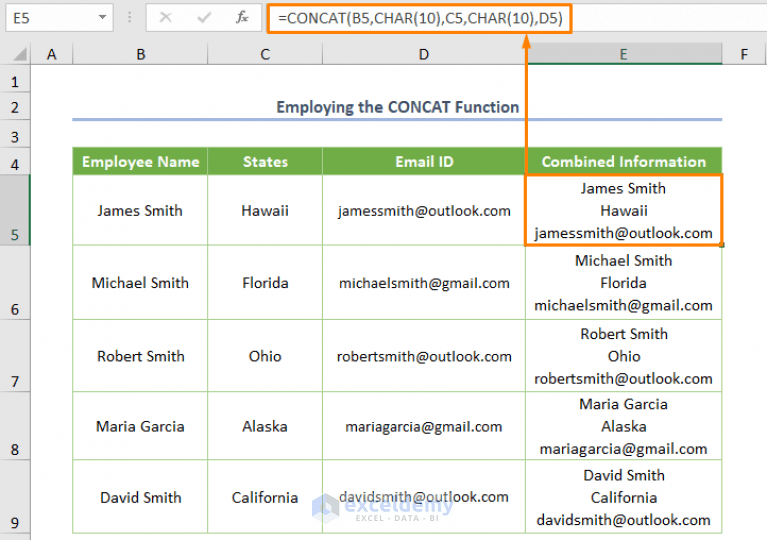Select column D header

coord(424,54)
